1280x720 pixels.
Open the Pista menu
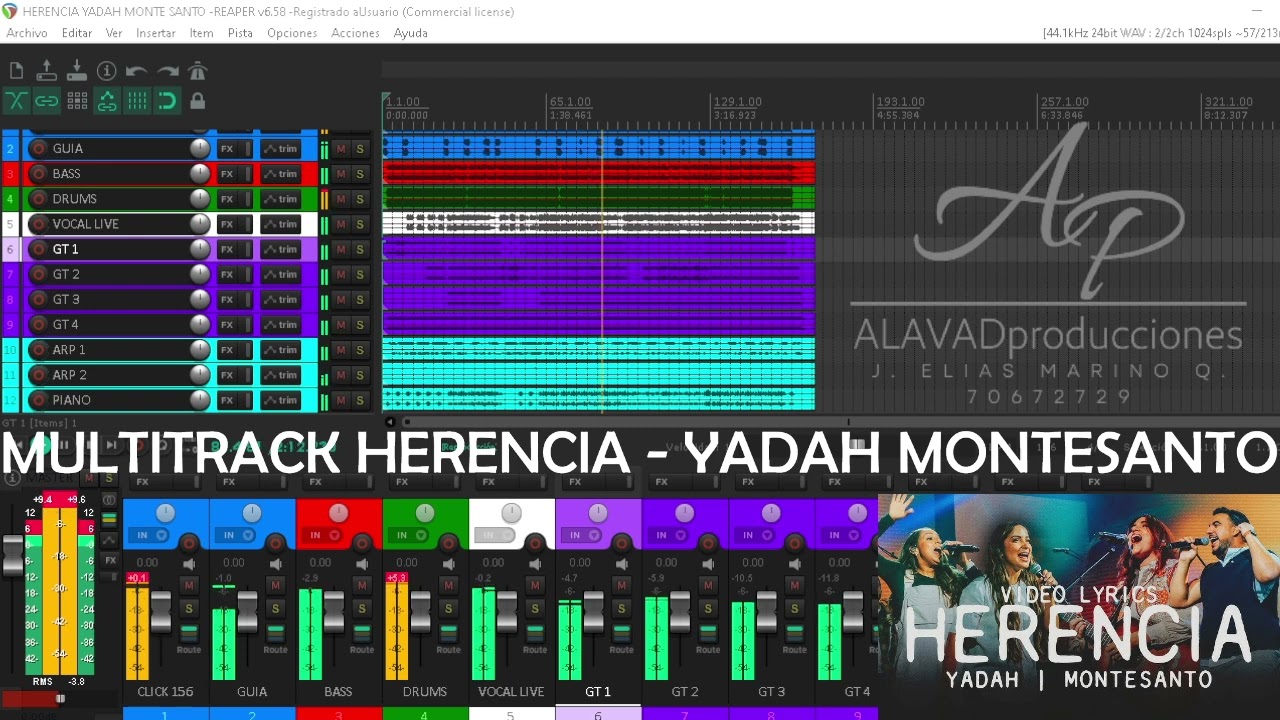click(x=240, y=33)
